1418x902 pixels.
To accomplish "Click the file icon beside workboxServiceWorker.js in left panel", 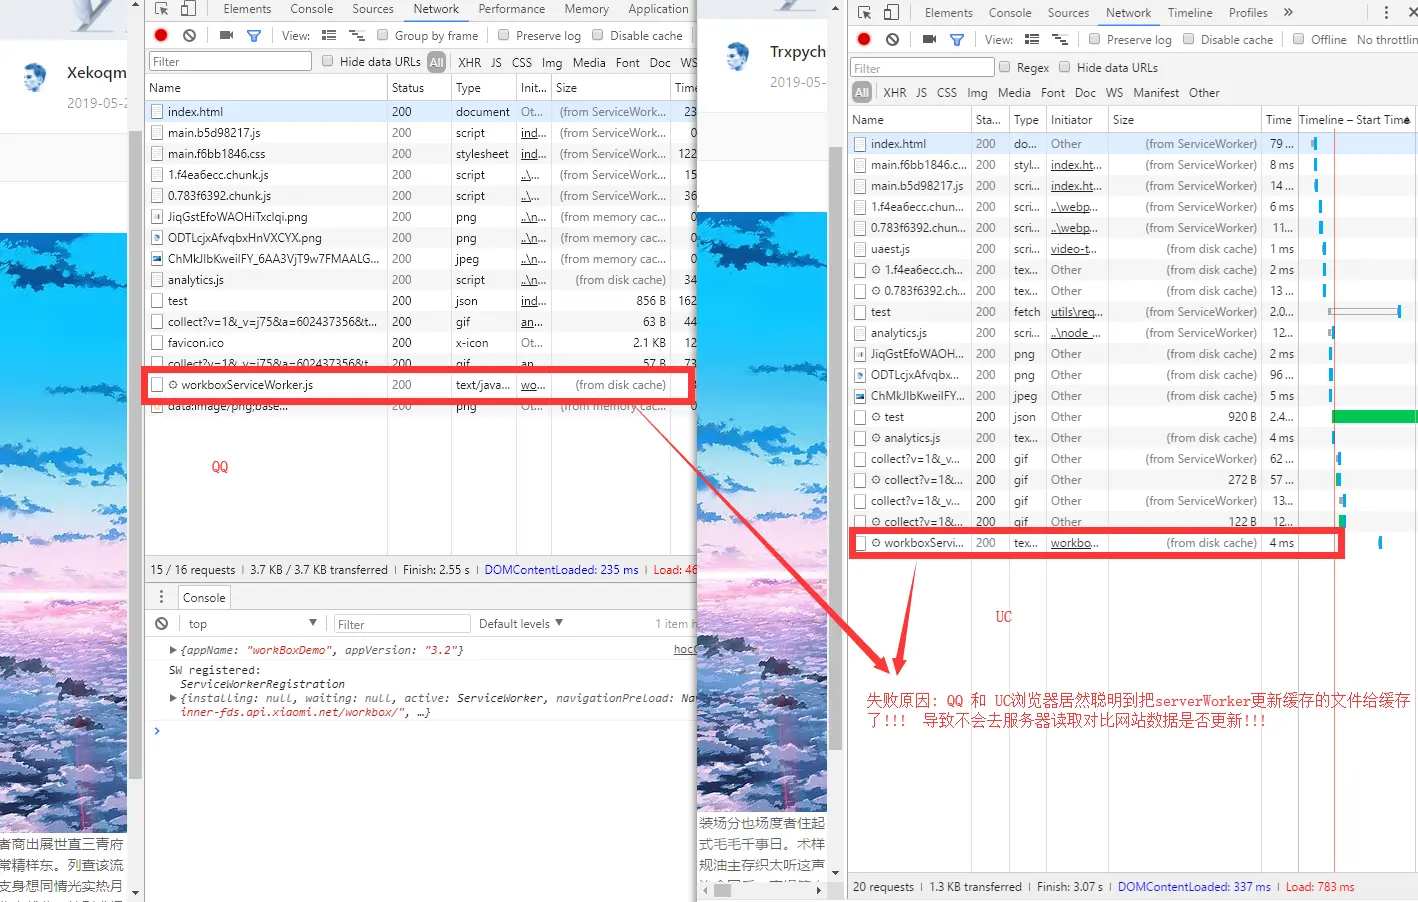I will [156, 384].
